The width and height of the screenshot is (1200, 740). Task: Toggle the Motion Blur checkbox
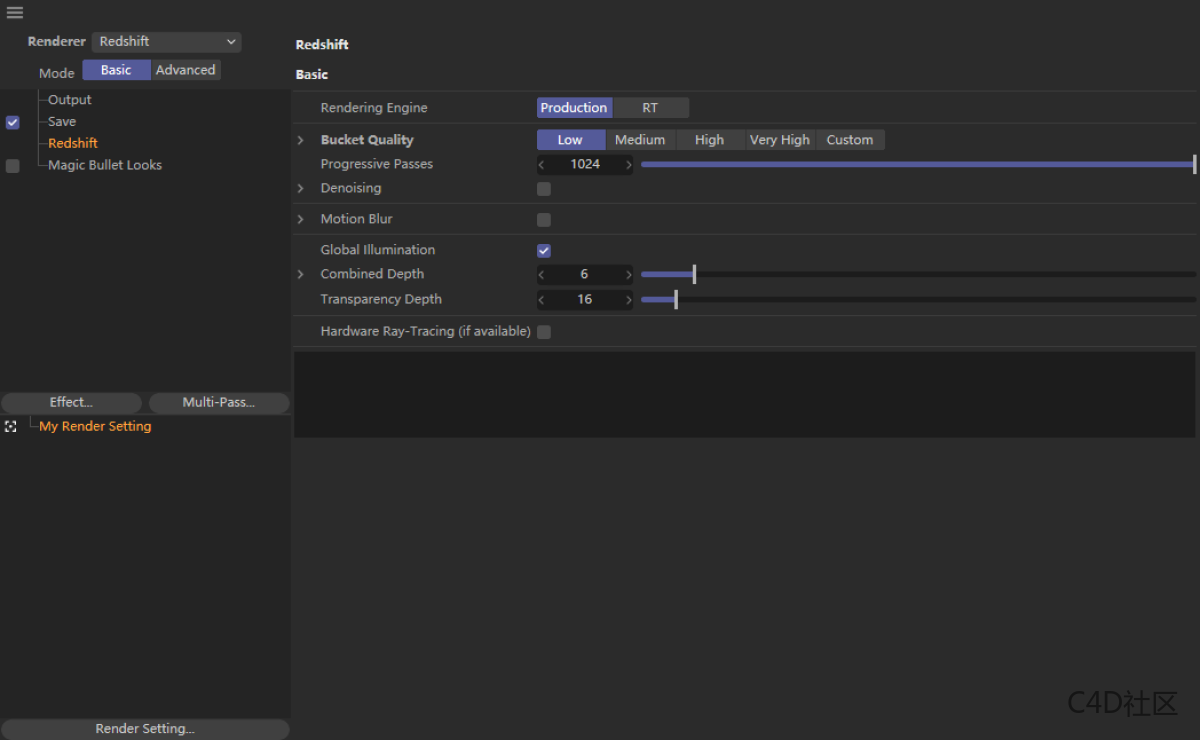(544, 220)
